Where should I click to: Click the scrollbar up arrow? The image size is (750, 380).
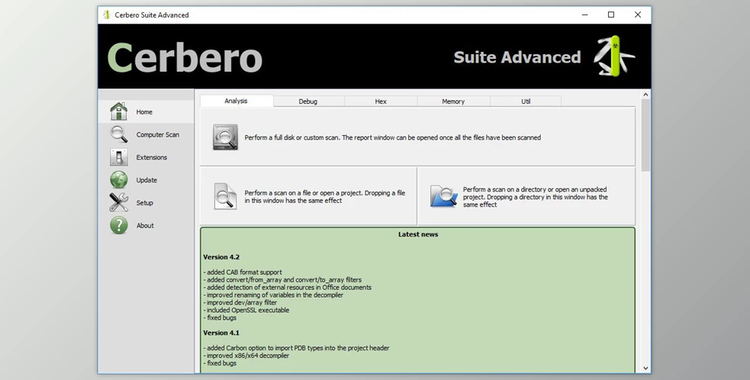645,95
